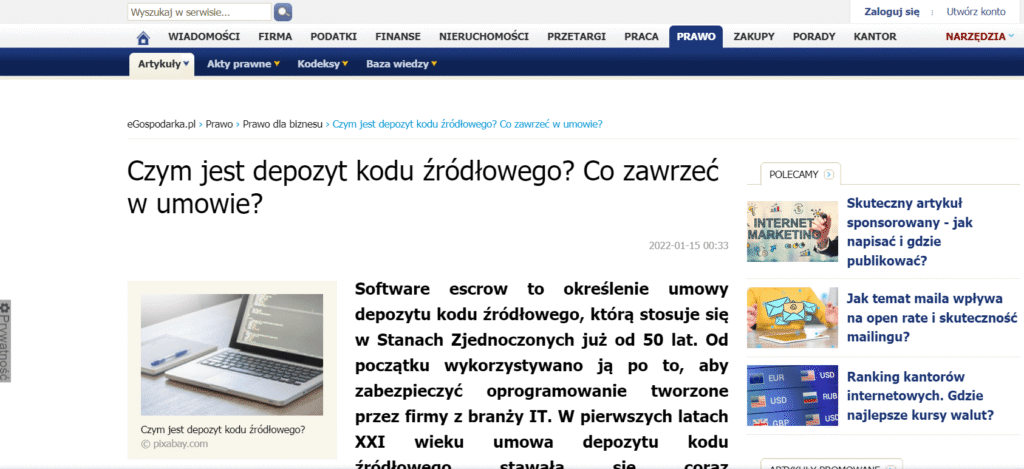Select the Kantor menu item
1024x469 pixels.
pos(874,37)
